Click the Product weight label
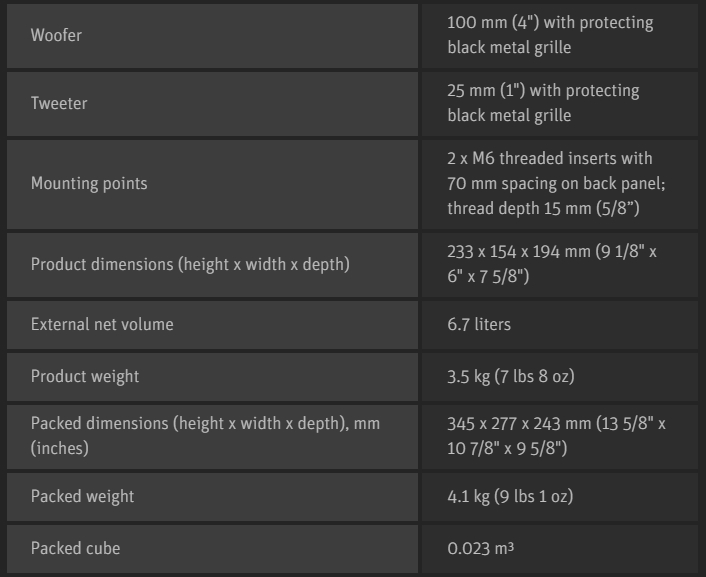 pyautogui.click(x=85, y=377)
